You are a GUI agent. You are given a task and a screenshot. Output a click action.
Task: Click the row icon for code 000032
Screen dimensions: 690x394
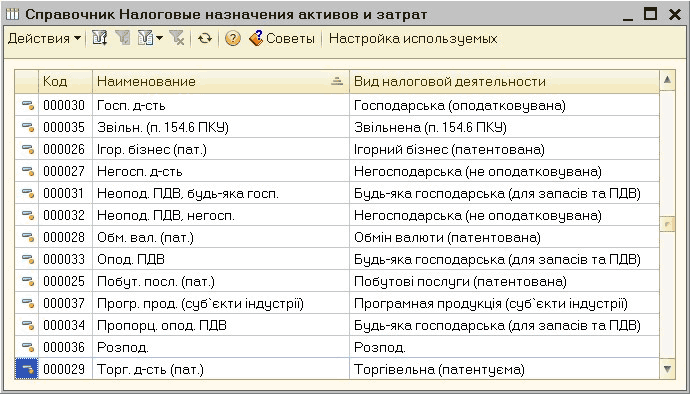[x=28, y=215]
